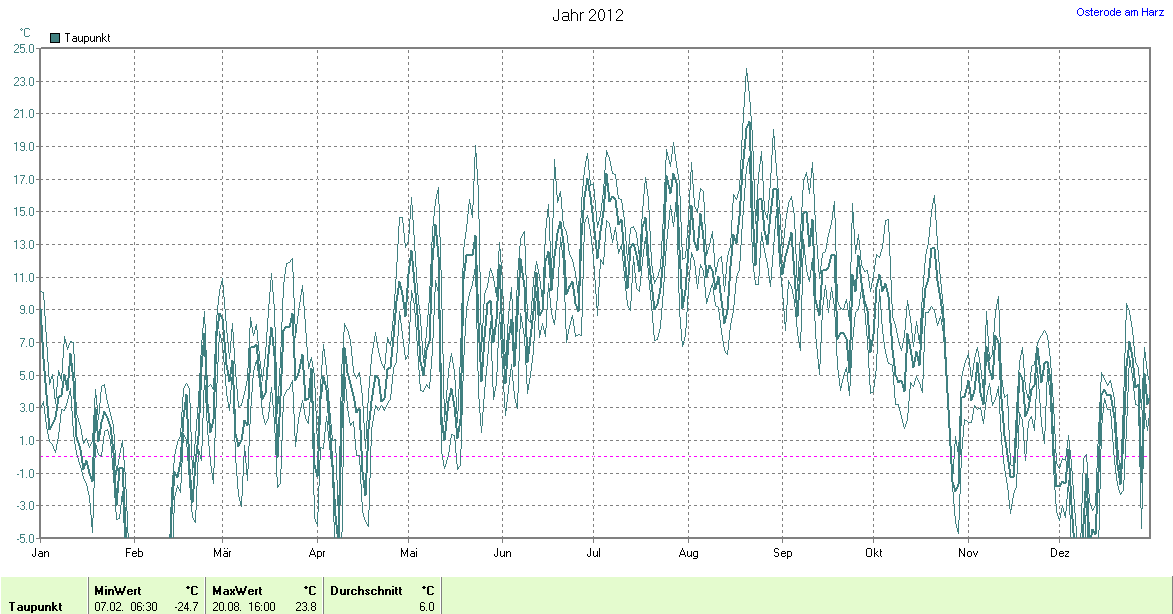The image size is (1173, 614).
Task: Choose the Aug month marker
Action: point(688,553)
